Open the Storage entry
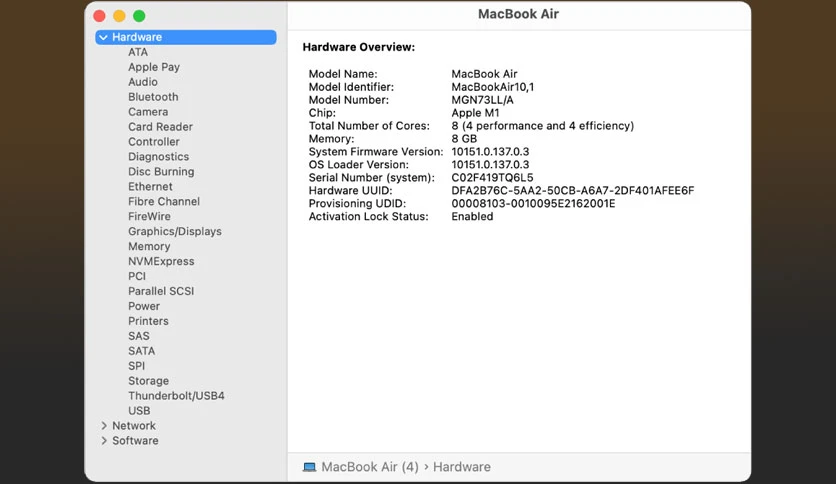Viewport: 836px width, 484px height. [x=148, y=381]
